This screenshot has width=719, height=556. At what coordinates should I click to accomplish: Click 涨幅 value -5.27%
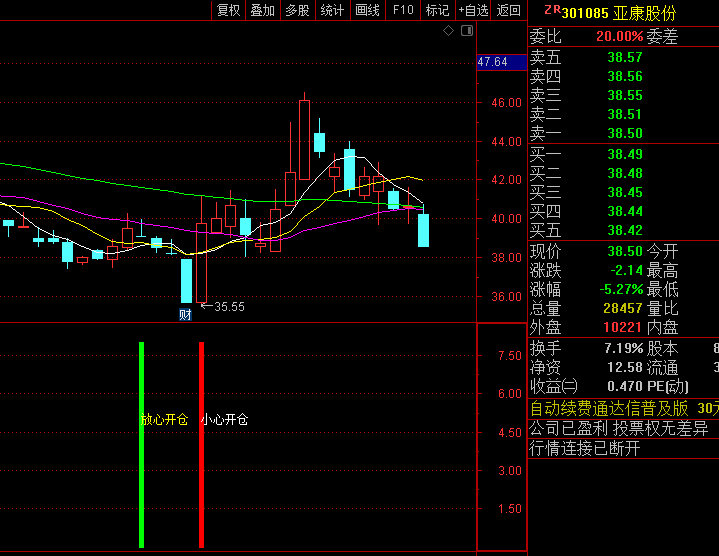point(621,289)
